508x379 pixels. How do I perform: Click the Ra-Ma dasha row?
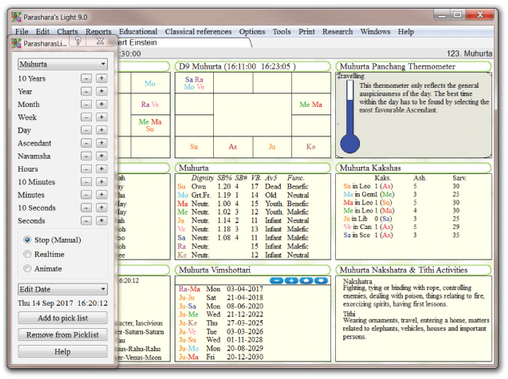coord(221,289)
